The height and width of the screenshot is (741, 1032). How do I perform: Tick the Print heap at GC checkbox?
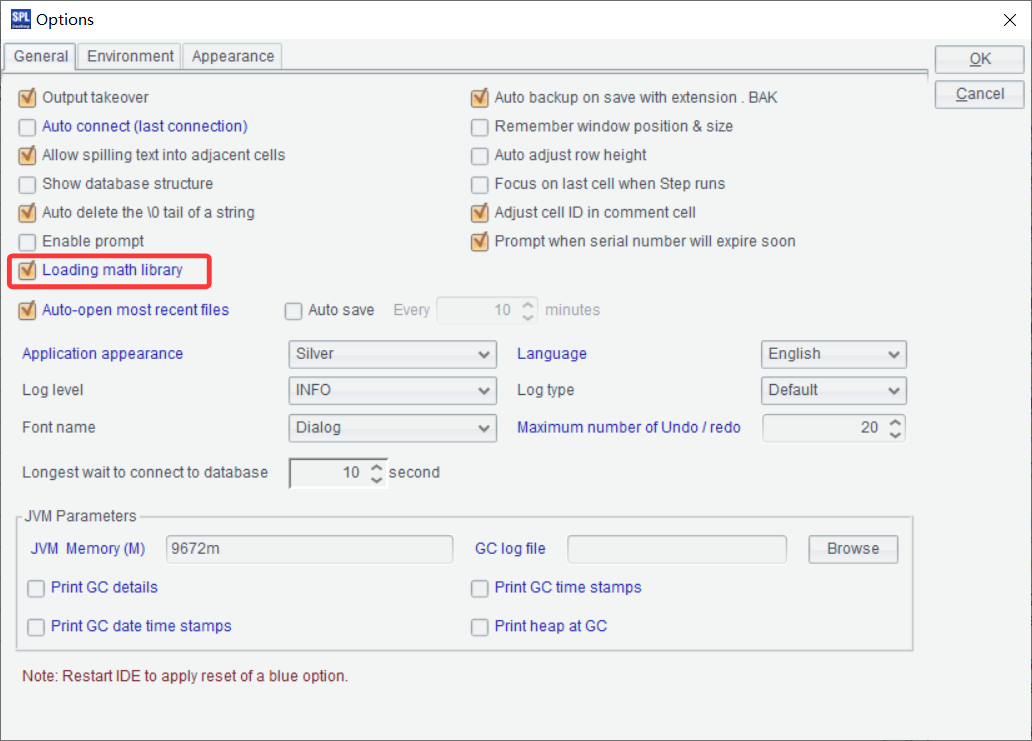coord(480,627)
